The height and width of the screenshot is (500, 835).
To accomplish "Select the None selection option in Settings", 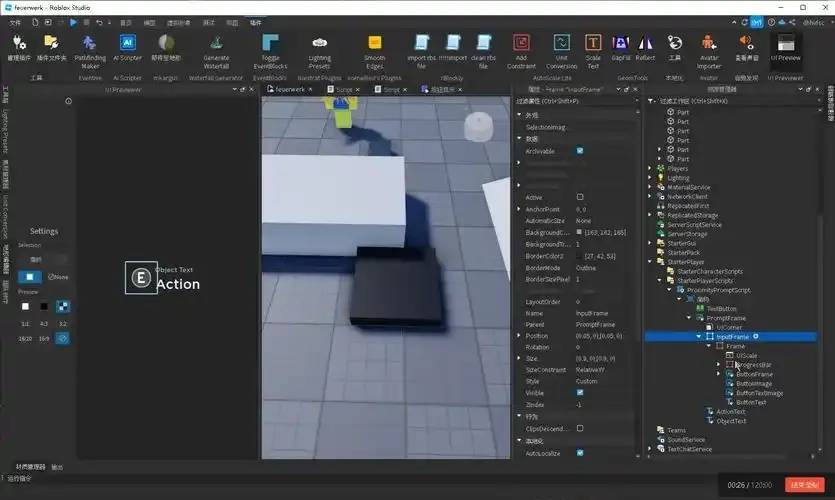I will [58, 277].
